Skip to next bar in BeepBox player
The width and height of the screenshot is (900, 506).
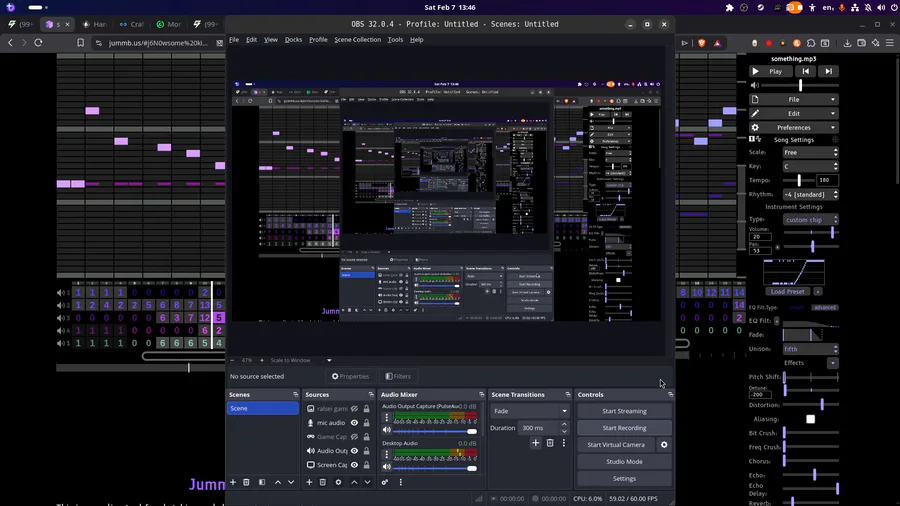[x=828, y=71]
